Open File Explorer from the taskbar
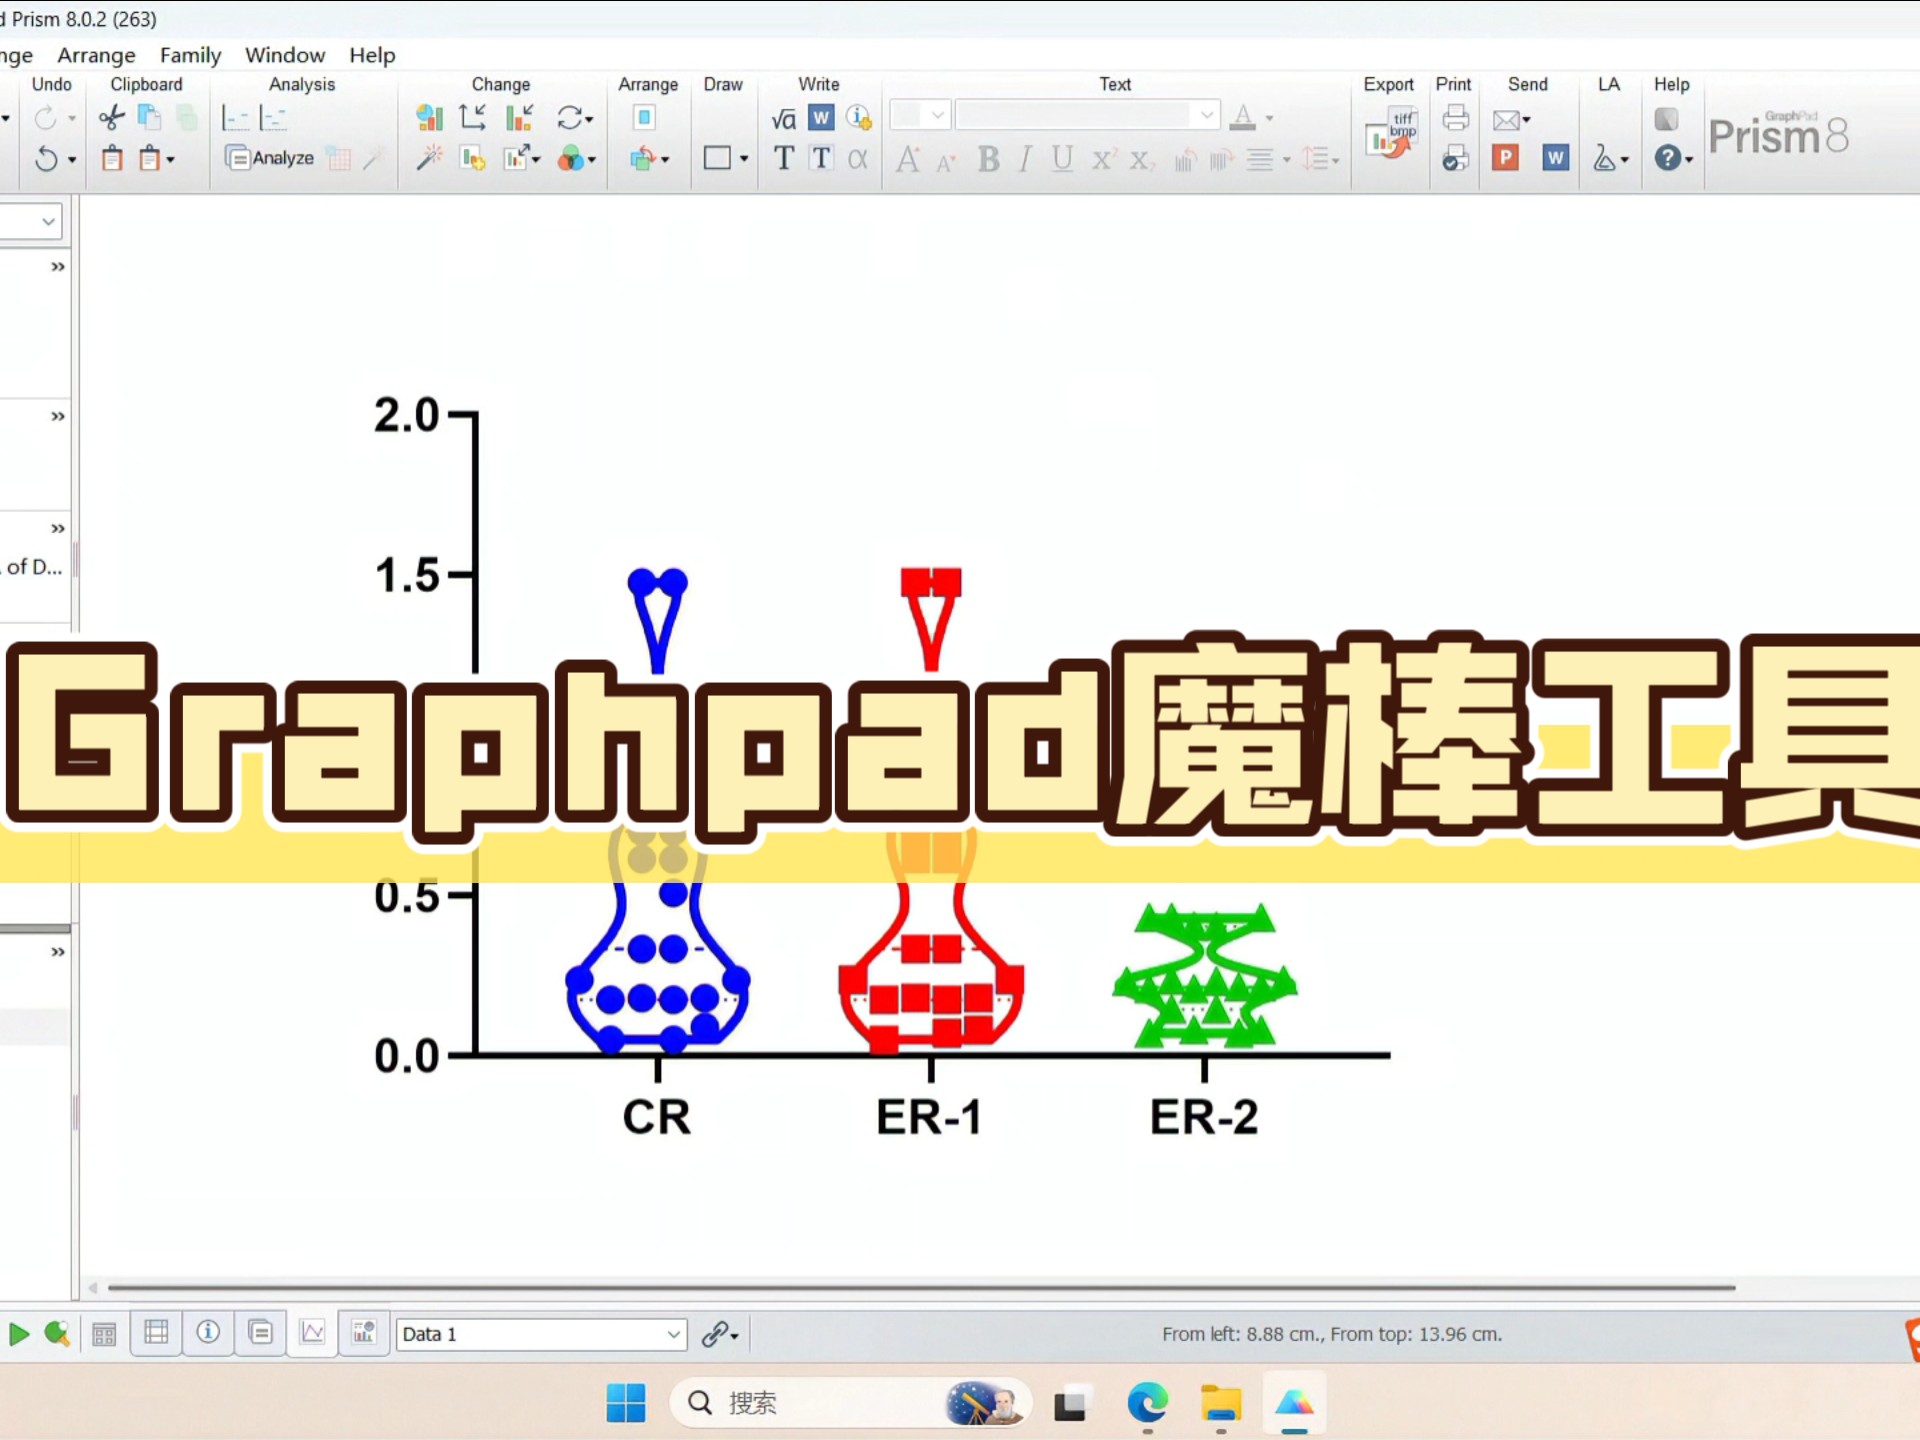This screenshot has height=1440, width=1920. (1221, 1403)
